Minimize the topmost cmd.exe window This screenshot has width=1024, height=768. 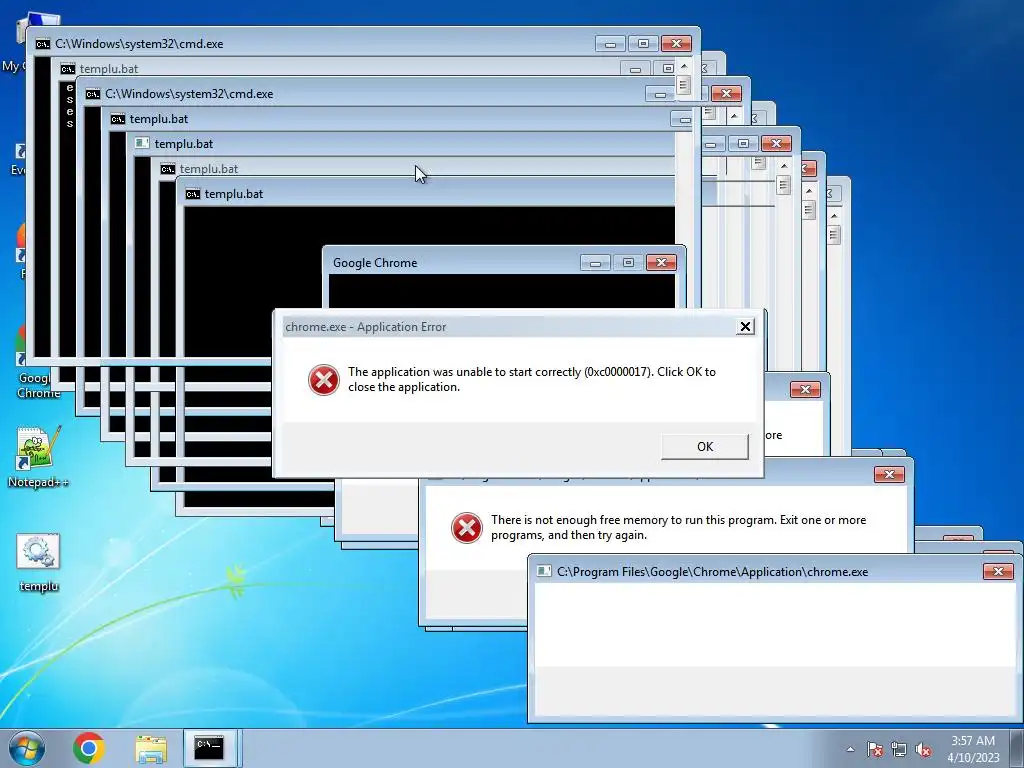coord(610,44)
